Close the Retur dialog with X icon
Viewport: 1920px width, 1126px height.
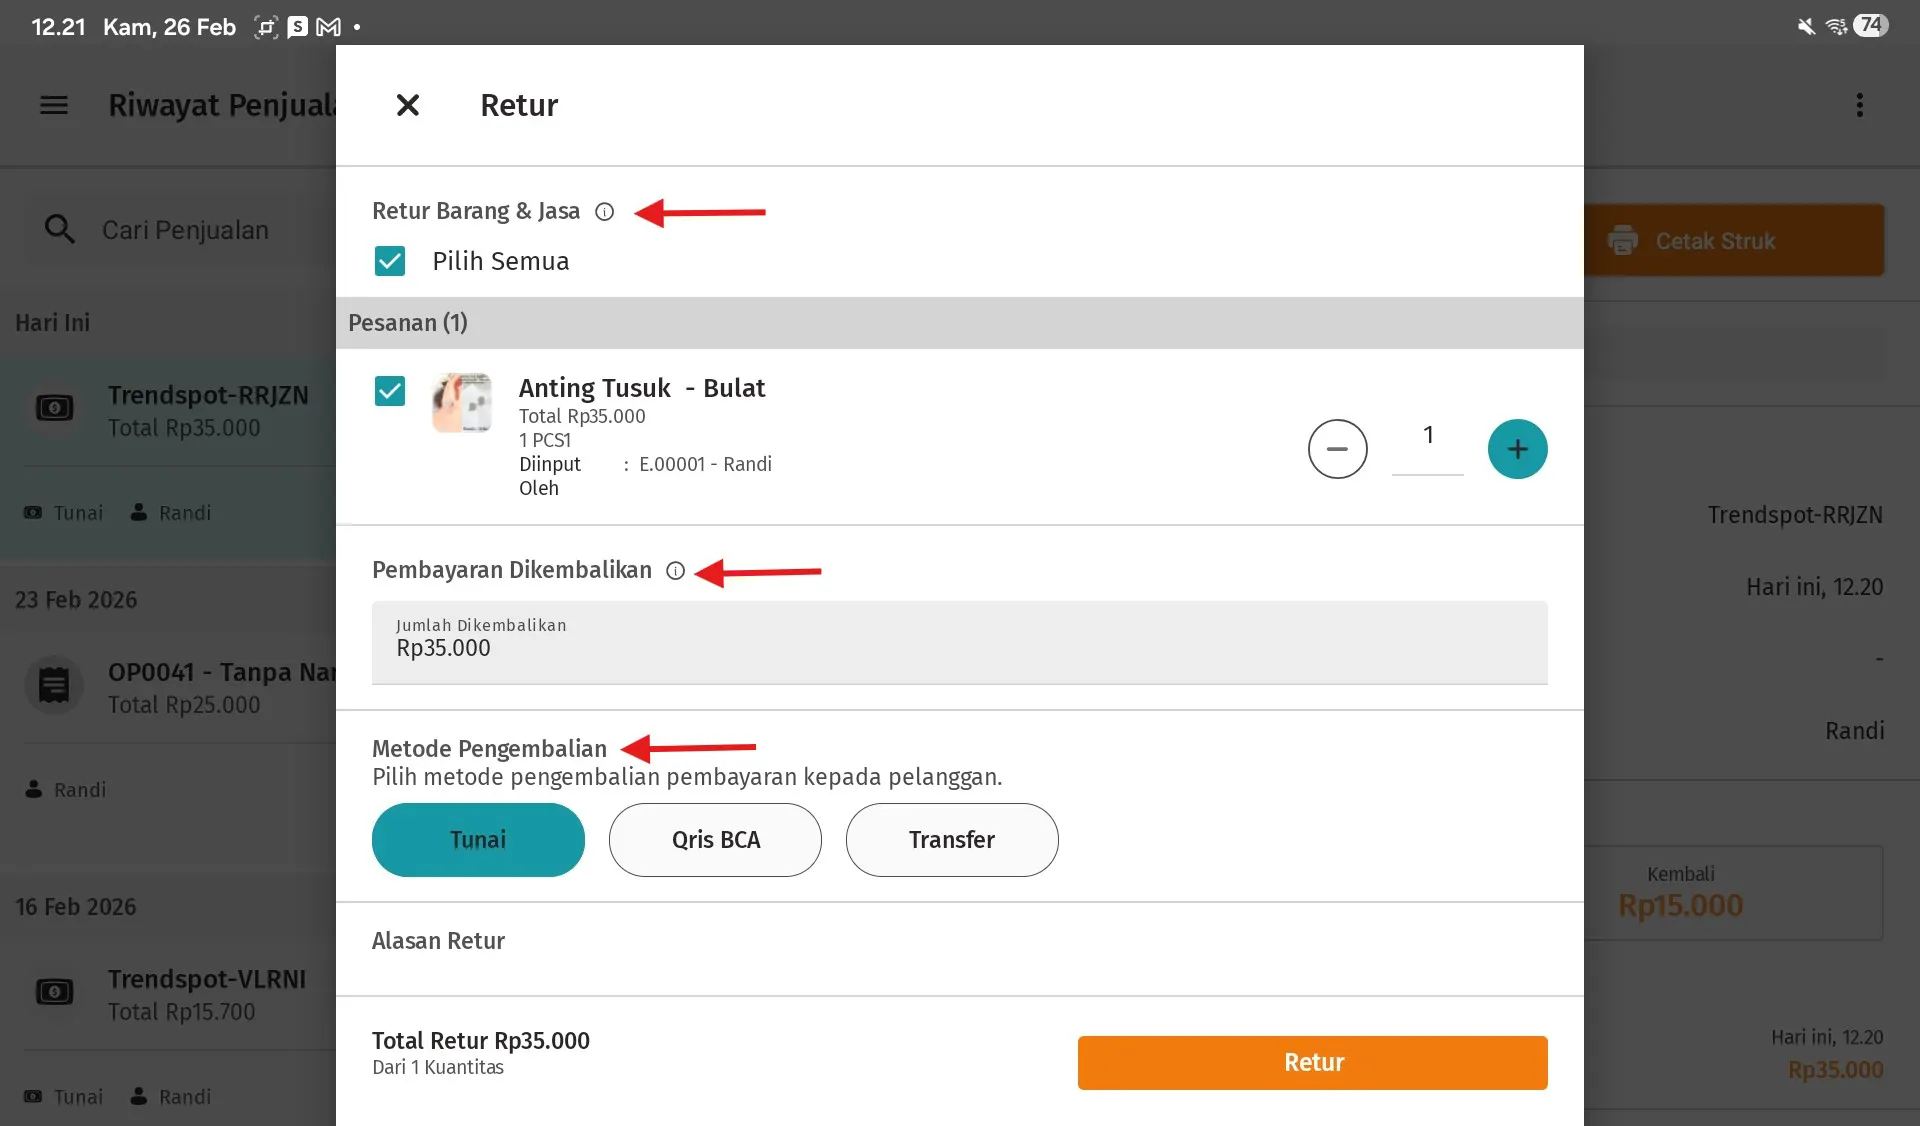pos(407,105)
